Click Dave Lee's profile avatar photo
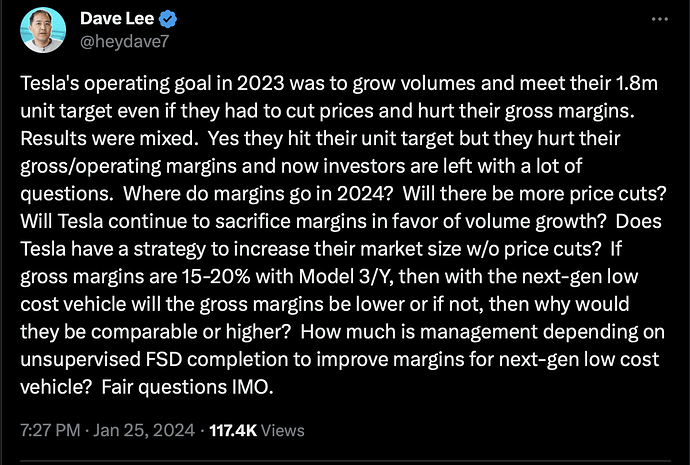This screenshot has height=465, width=690. 43,30
